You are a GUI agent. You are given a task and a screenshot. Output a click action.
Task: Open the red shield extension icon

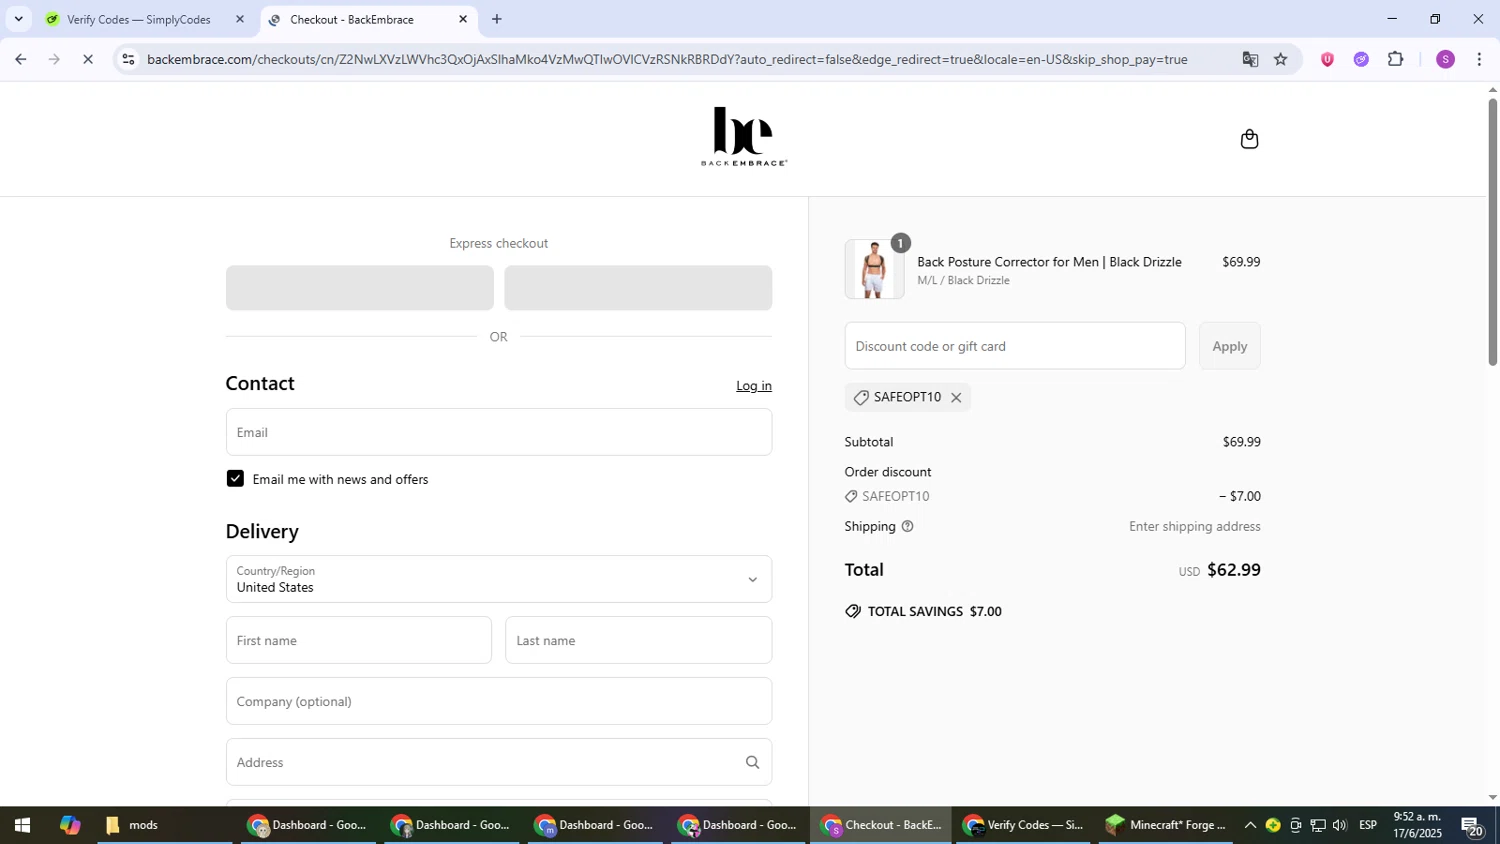(x=1327, y=59)
